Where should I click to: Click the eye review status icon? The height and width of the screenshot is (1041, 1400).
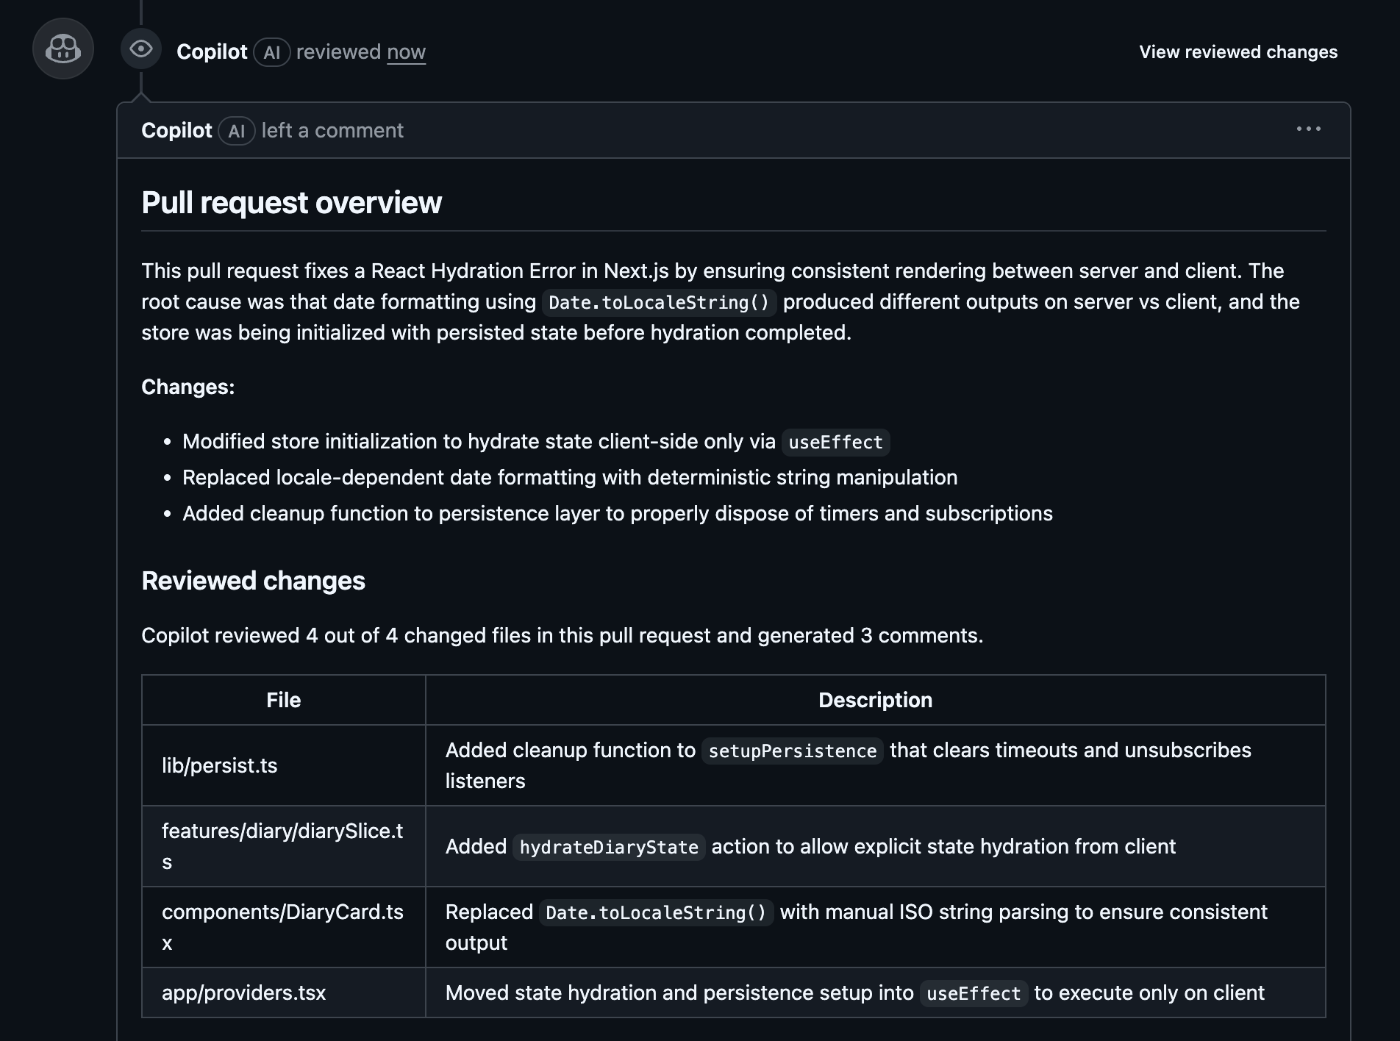[x=141, y=49]
